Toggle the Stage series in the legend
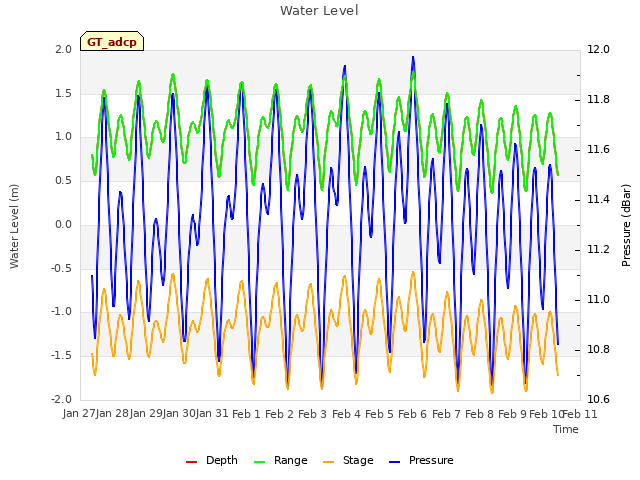 [x=348, y=460]
